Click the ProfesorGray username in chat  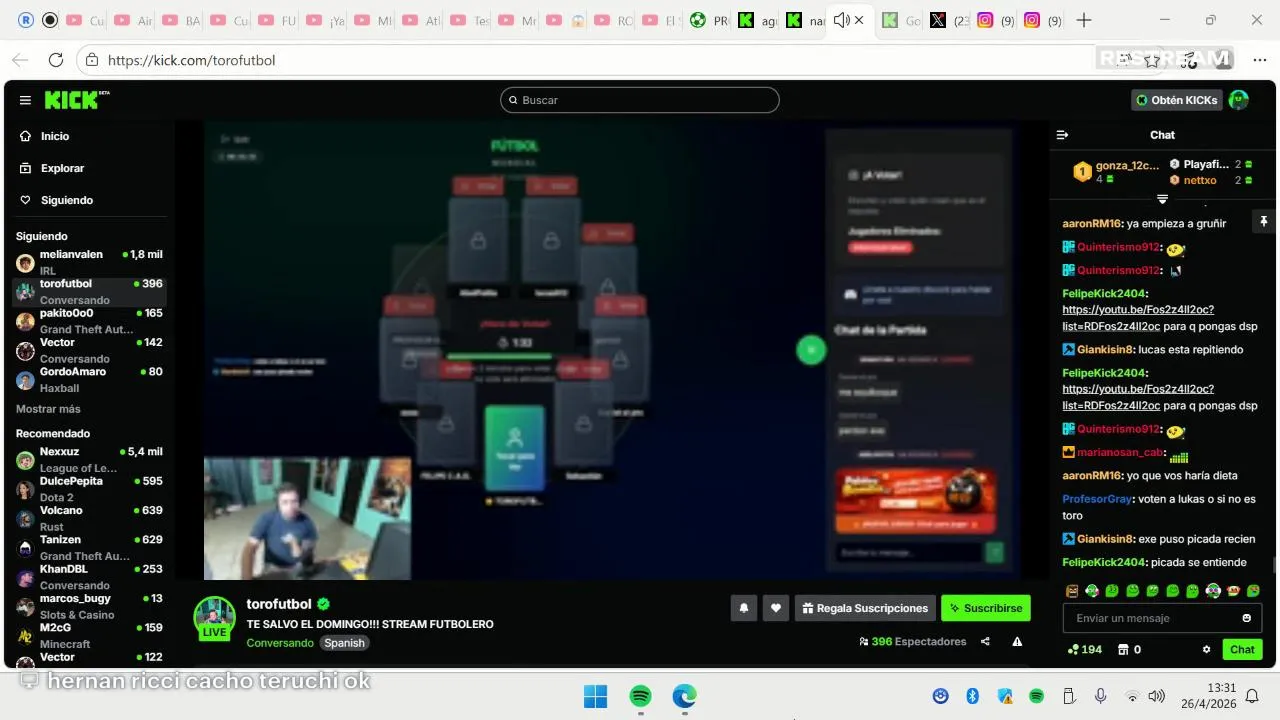coord(1096,499)
